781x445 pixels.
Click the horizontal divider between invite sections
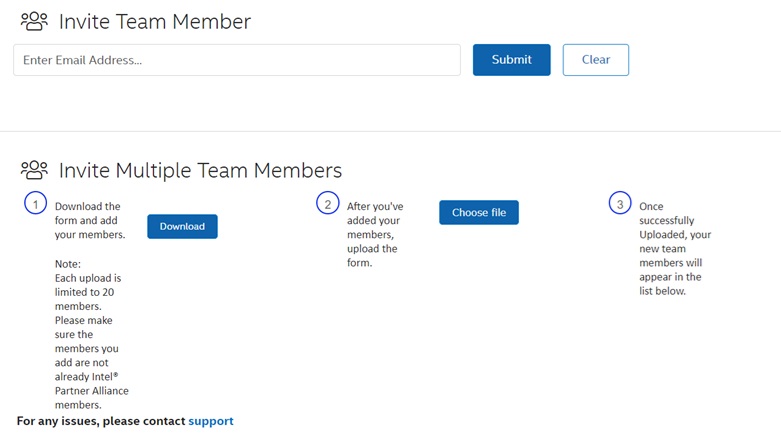pyautogui.click(x=390, y=132)
